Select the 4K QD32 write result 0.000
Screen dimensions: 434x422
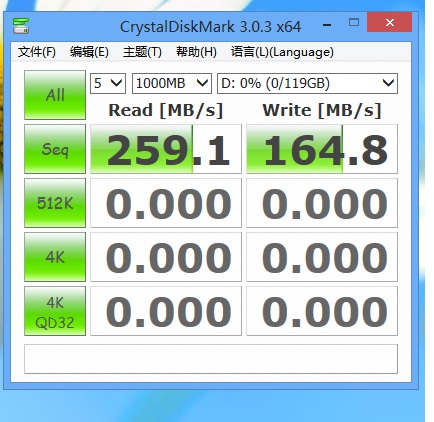(x=322, y=311)
